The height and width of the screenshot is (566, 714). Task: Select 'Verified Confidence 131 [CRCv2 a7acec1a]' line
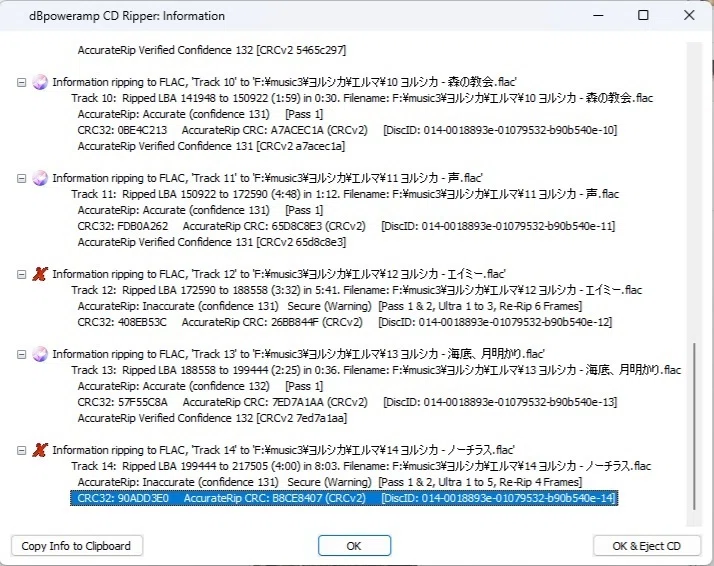(x=211, y=146)
